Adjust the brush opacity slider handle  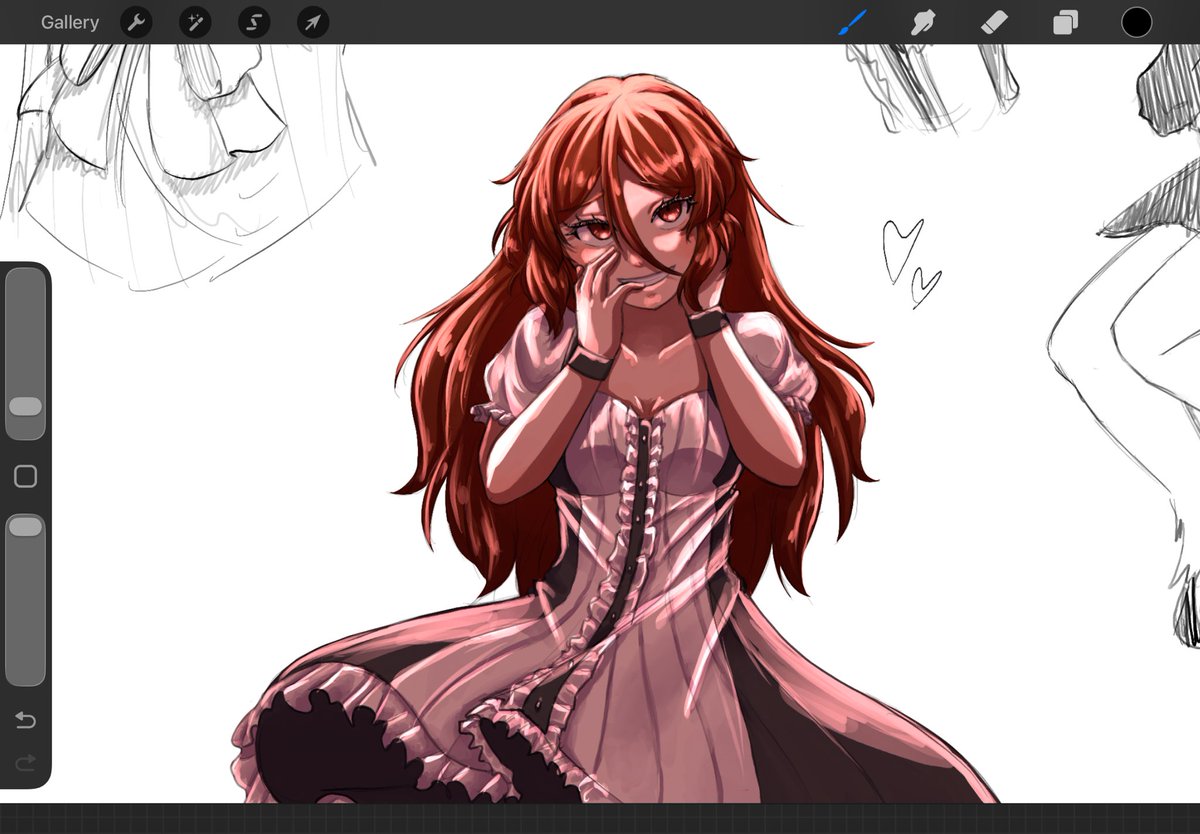25,526
